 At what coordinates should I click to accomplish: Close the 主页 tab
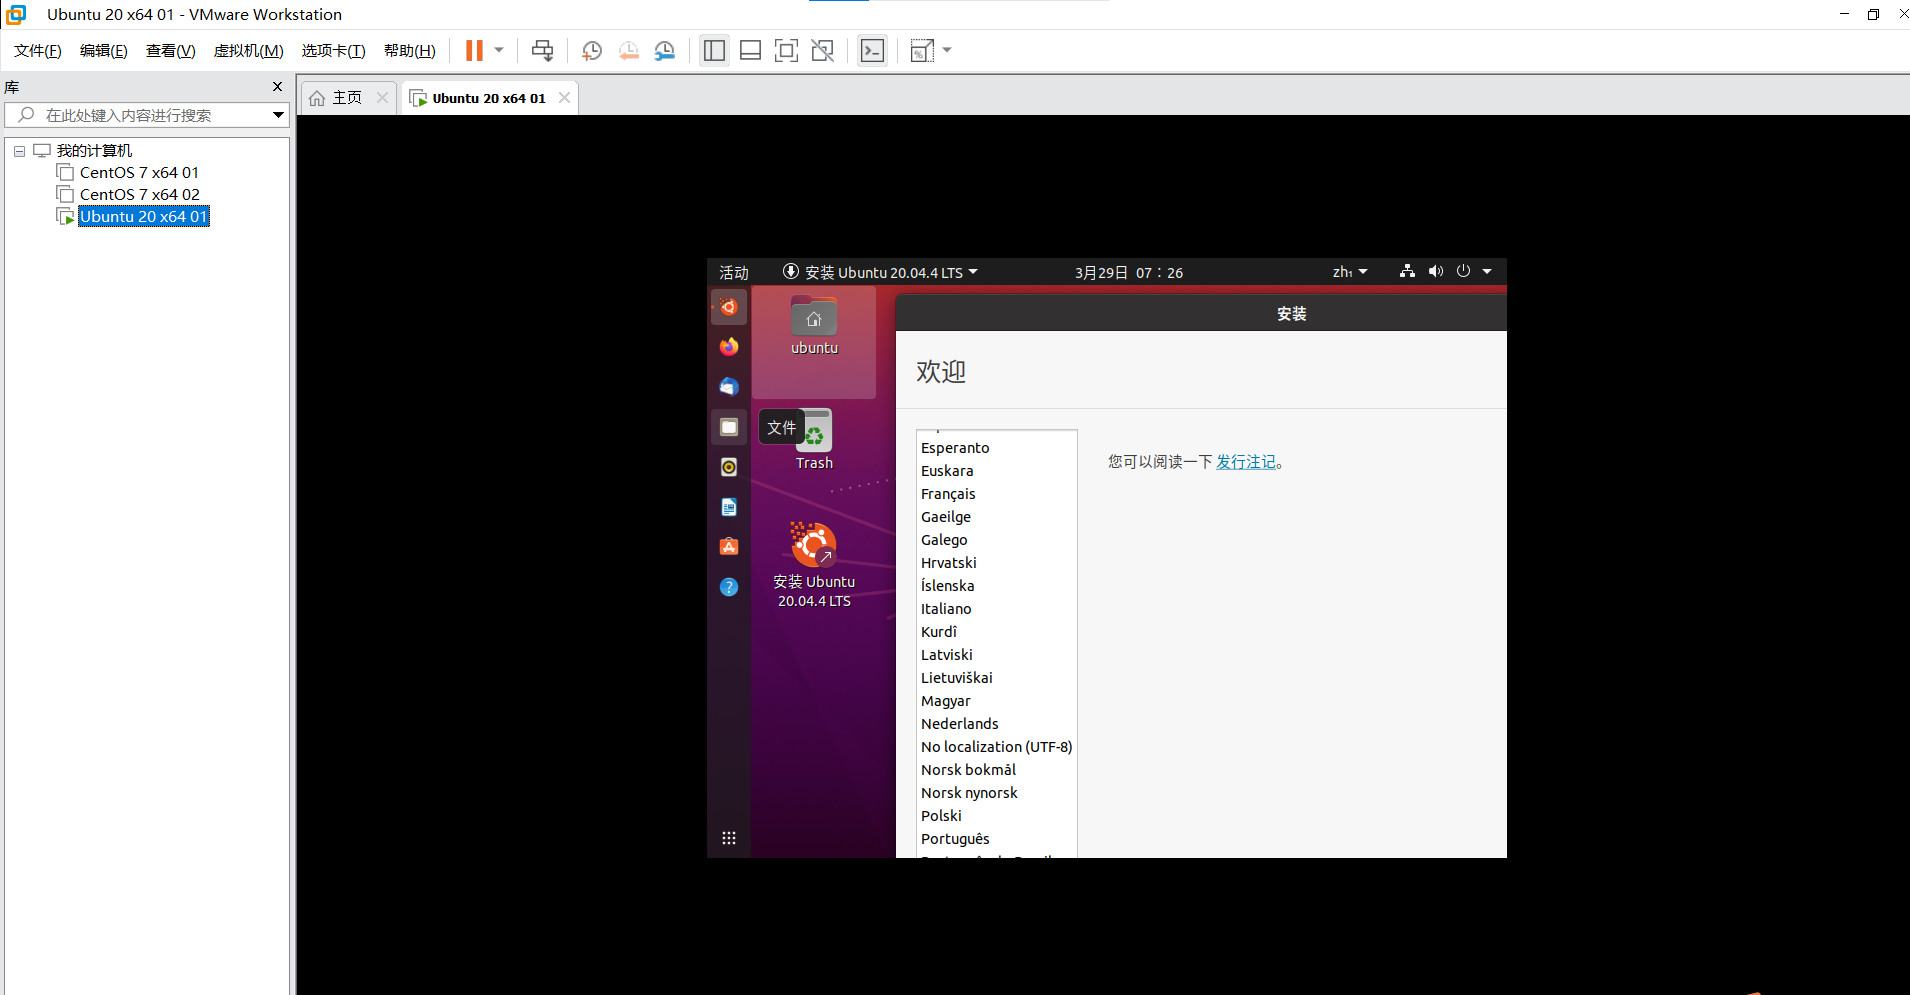[x=382, y=97]
